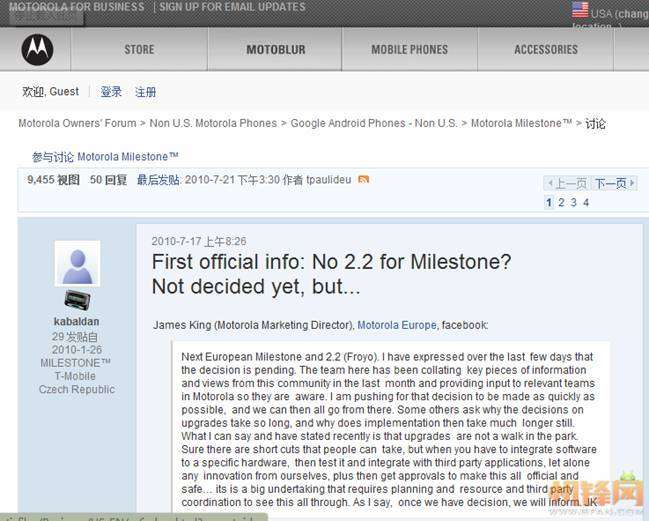Open the MOBILE PHONES navigation tab

(409, 50)
